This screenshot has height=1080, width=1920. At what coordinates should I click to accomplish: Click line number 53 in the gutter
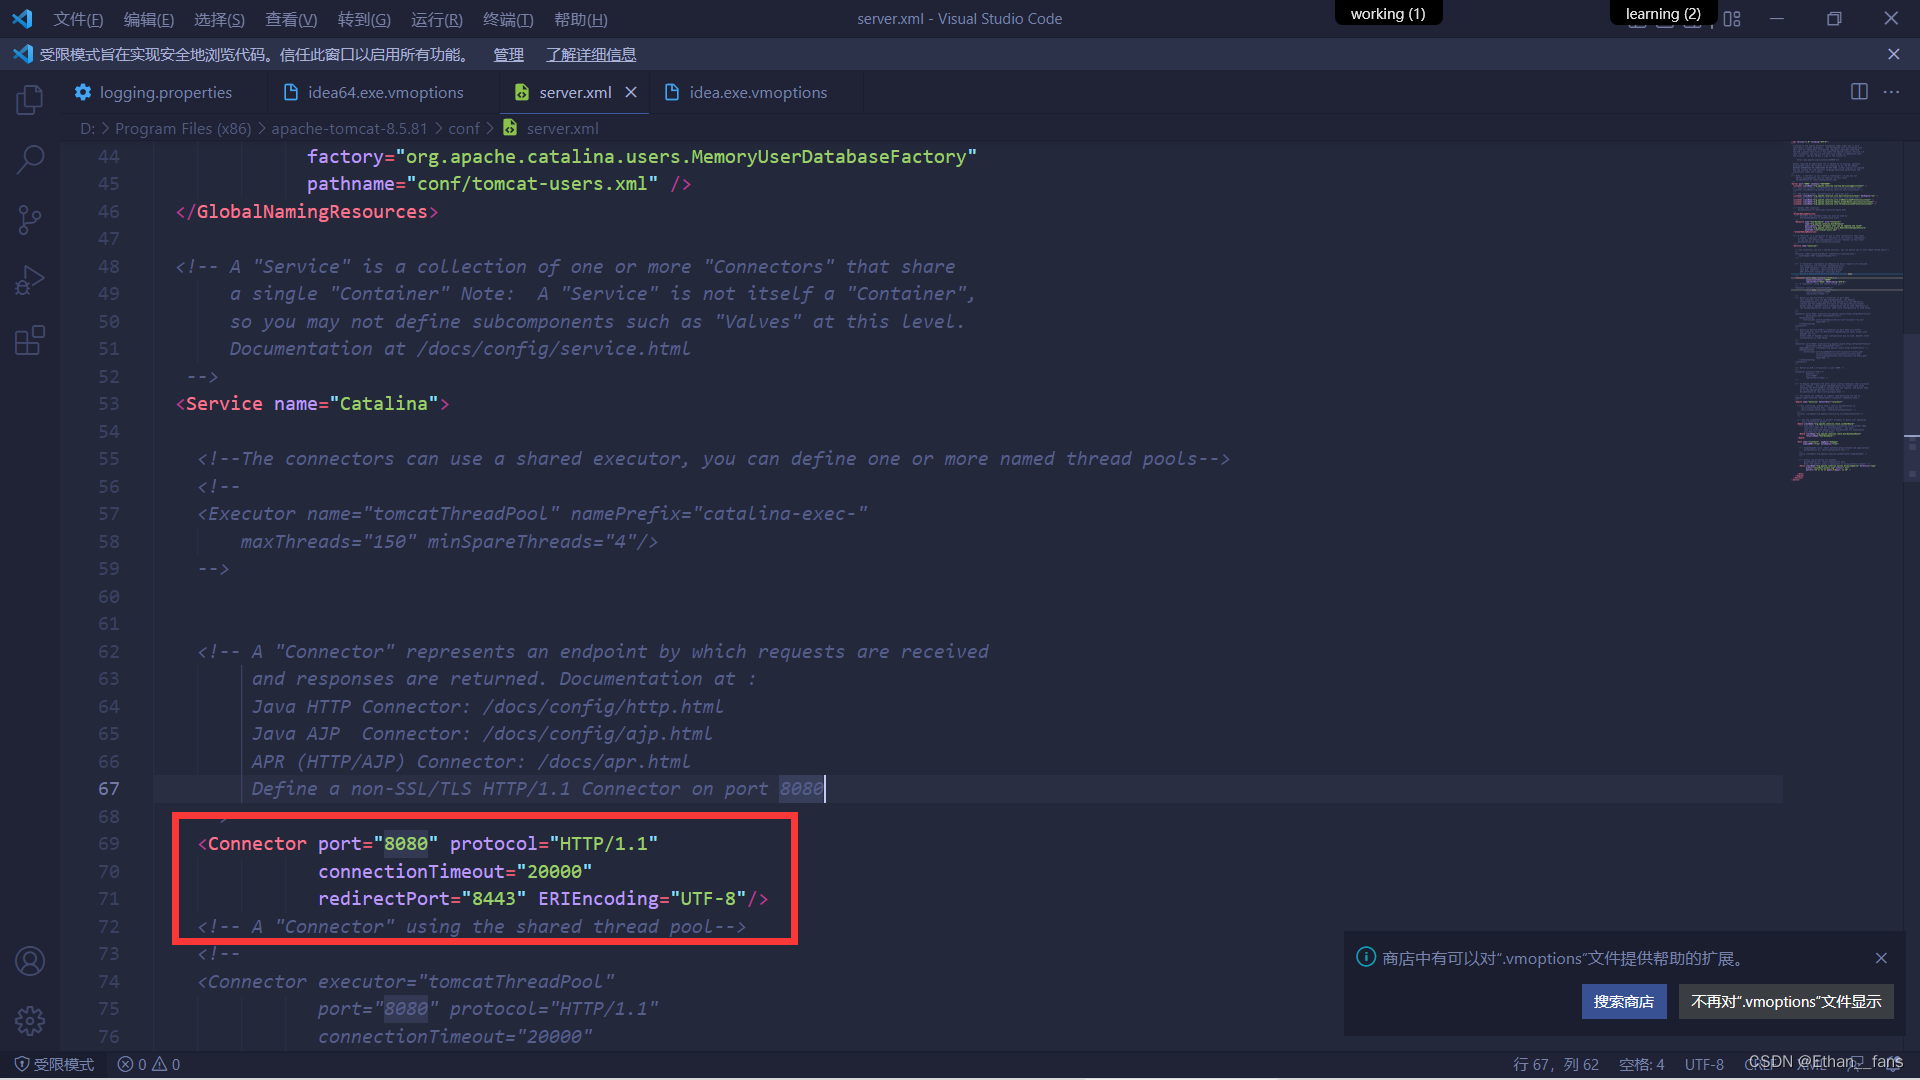[x=108, y=404]
